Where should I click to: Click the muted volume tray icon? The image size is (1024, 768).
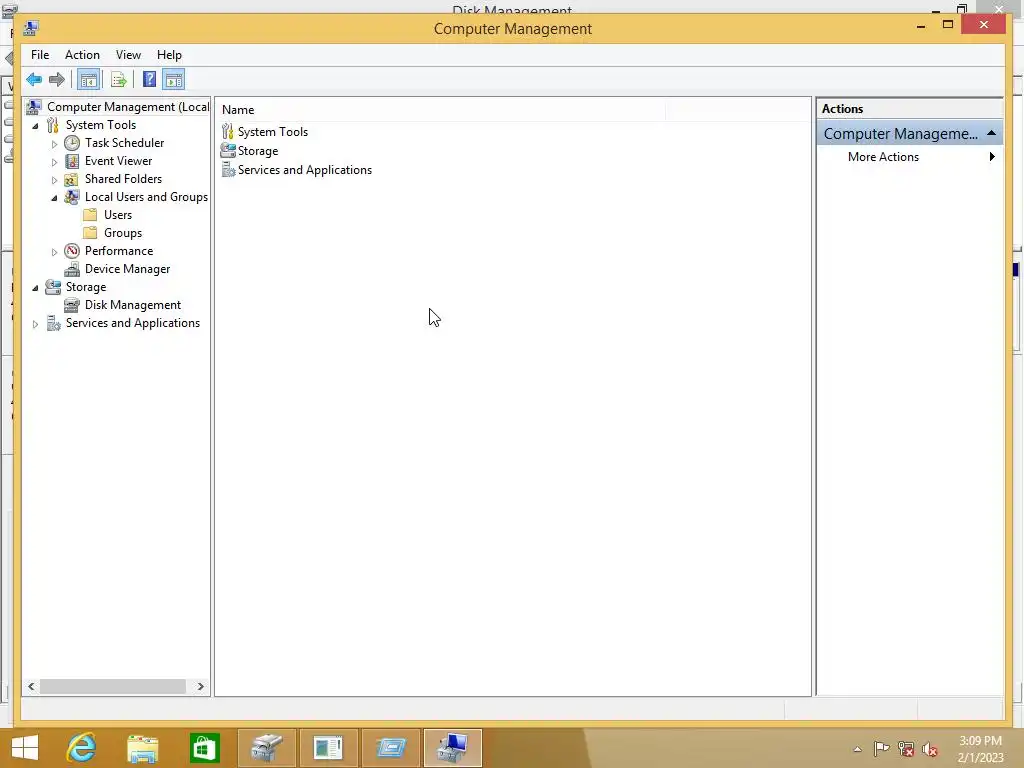930,749
